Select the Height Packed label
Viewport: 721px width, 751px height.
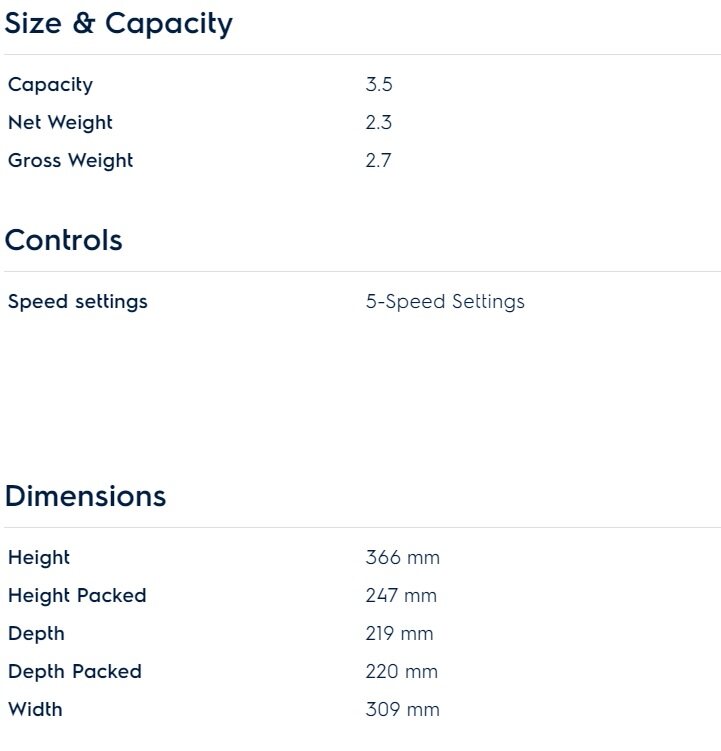pyautogui.click(x=77, y=596)
